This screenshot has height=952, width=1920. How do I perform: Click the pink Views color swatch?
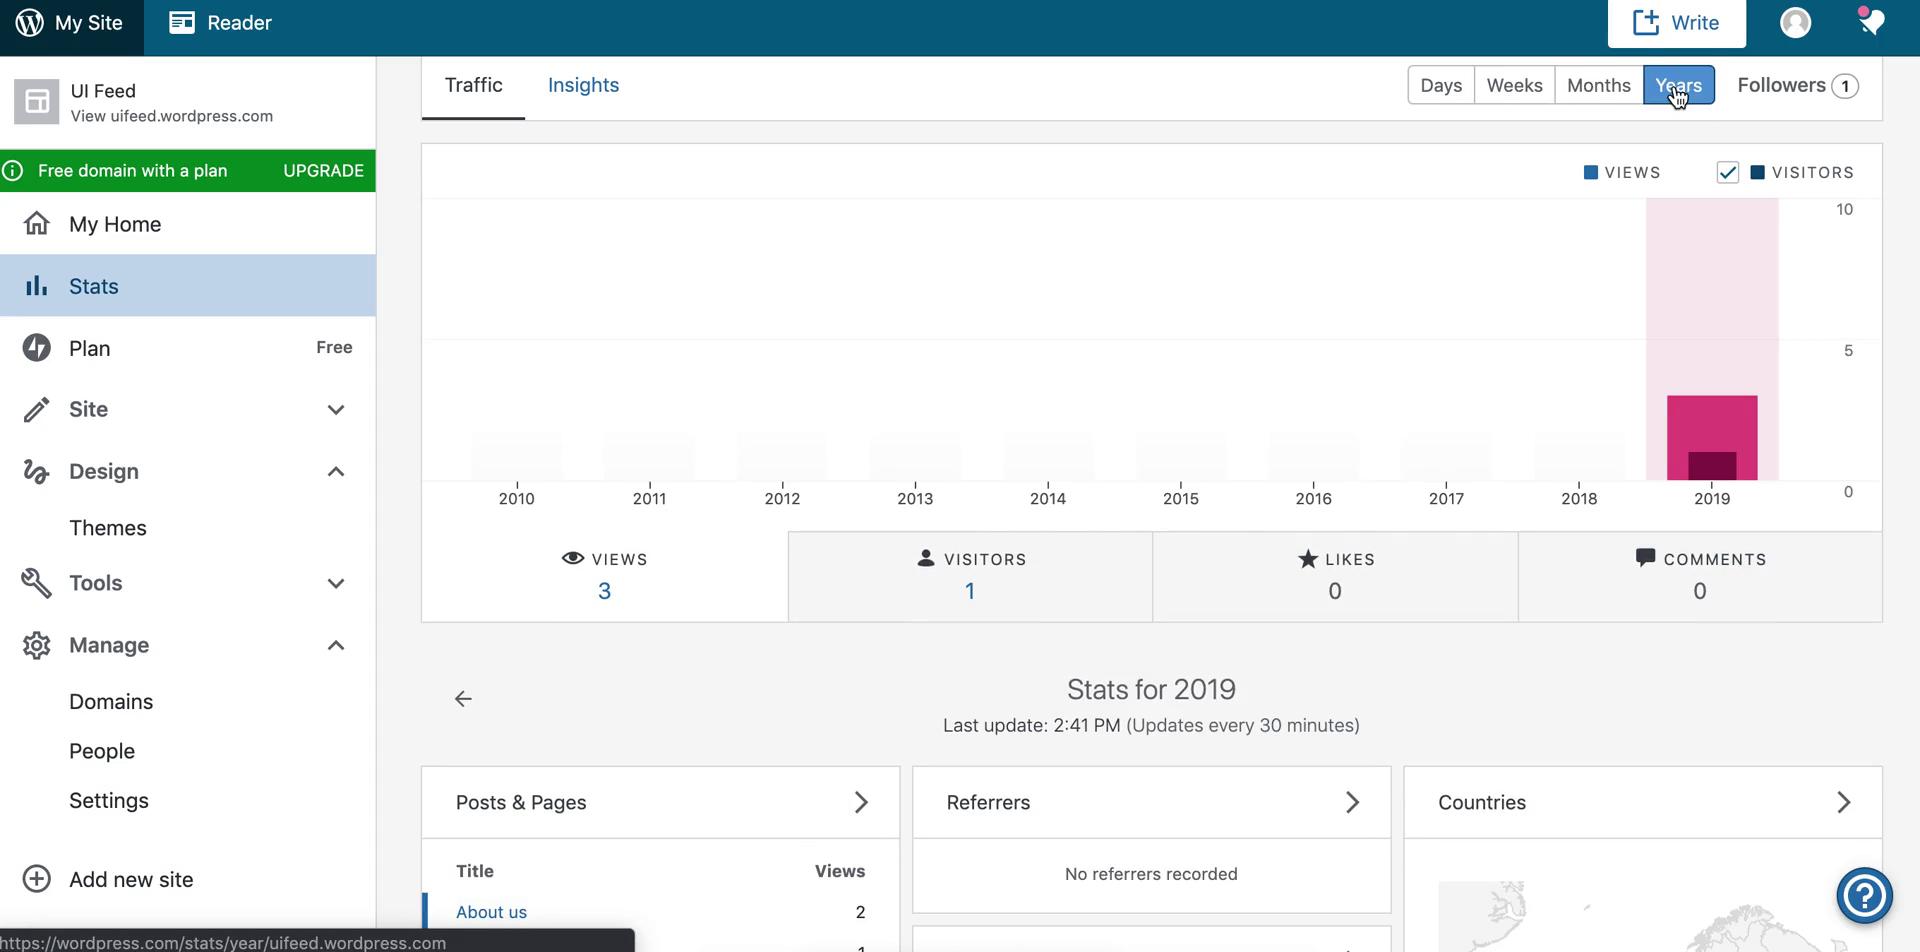pos(1592,172)
